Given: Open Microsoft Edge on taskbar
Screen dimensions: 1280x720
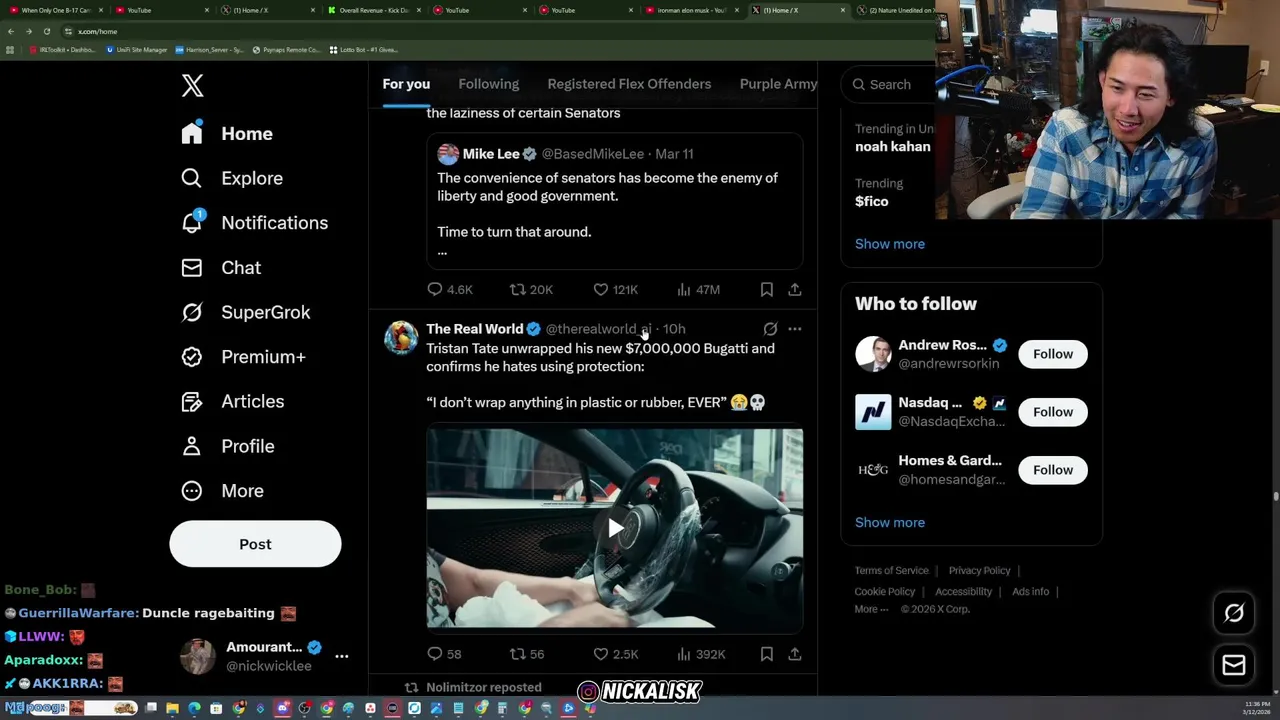Looking at the screenshot, I should tap(194, 708).
